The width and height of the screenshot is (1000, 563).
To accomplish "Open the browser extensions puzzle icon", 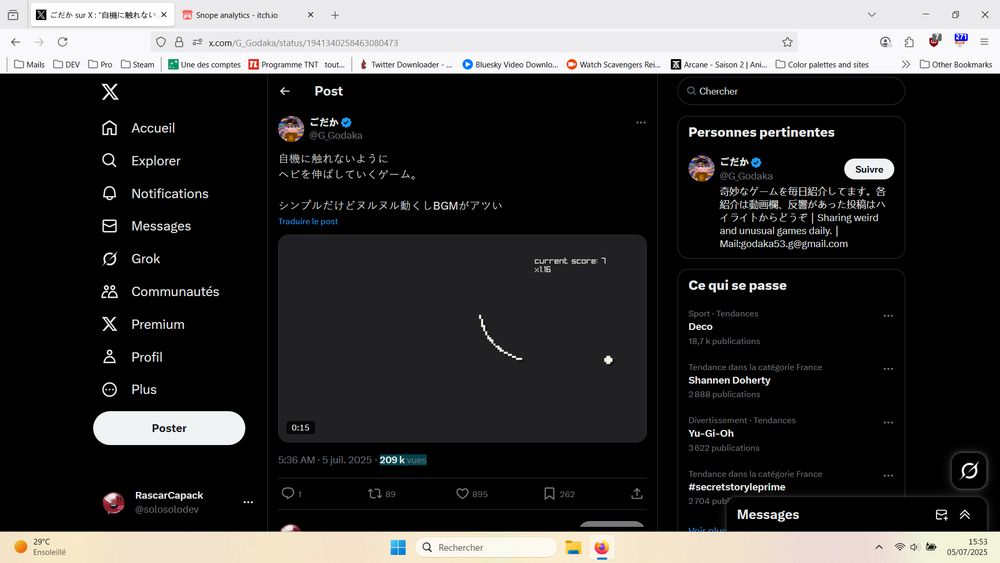I will coord(909,42).
